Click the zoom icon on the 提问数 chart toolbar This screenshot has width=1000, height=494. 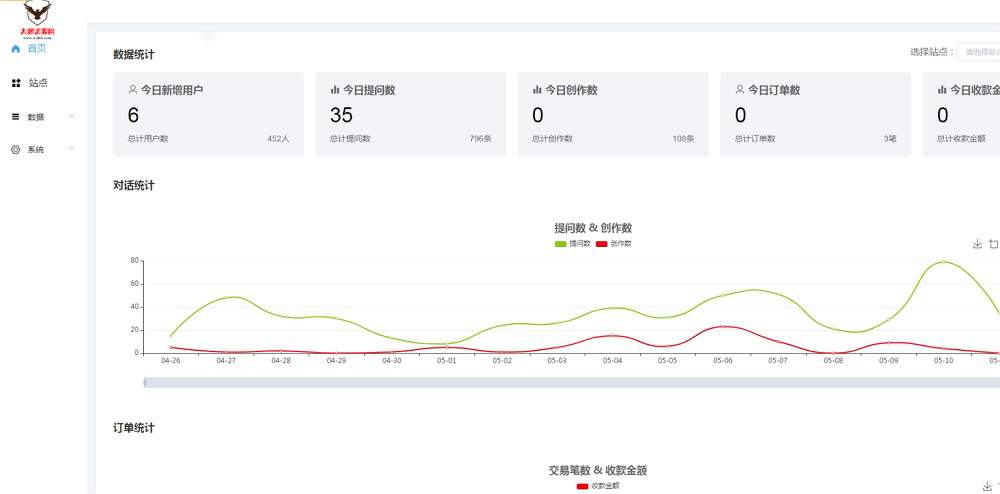point(993,244)
